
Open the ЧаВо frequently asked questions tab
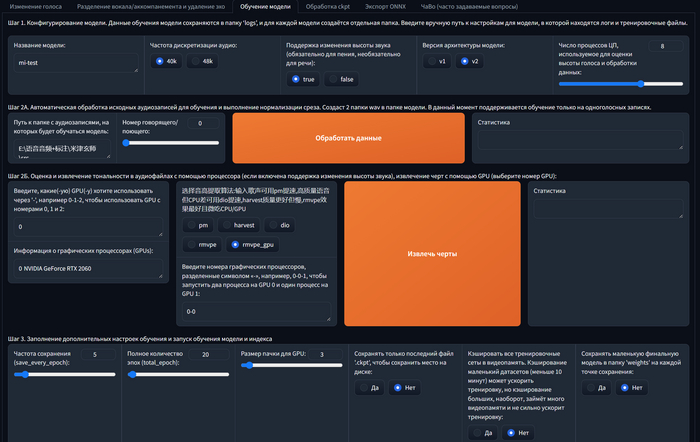point(469,7)
